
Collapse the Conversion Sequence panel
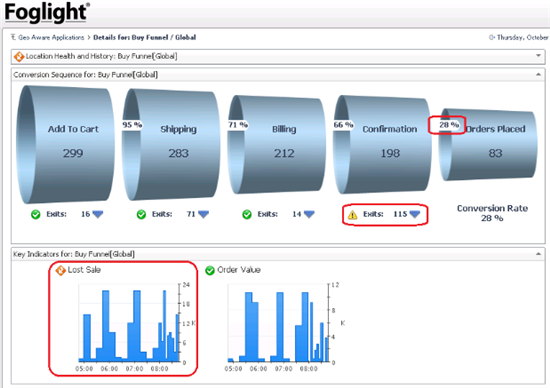pyautogui.click(x=538, y=74)
